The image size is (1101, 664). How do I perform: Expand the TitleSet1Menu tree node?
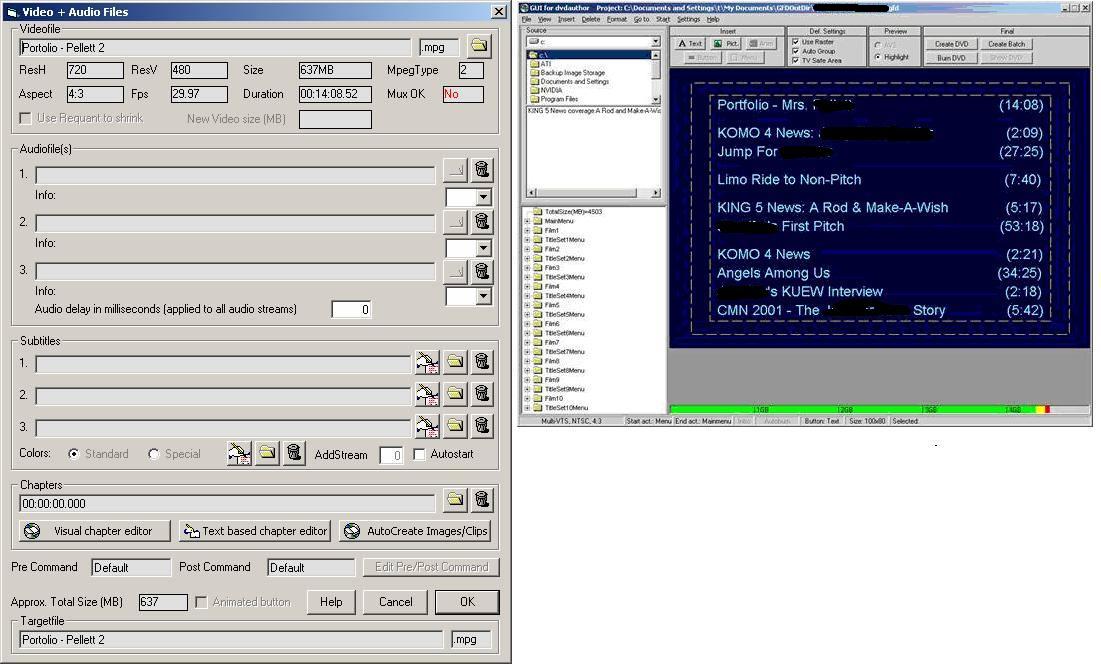pyautogui.click(x=527, y=240)
